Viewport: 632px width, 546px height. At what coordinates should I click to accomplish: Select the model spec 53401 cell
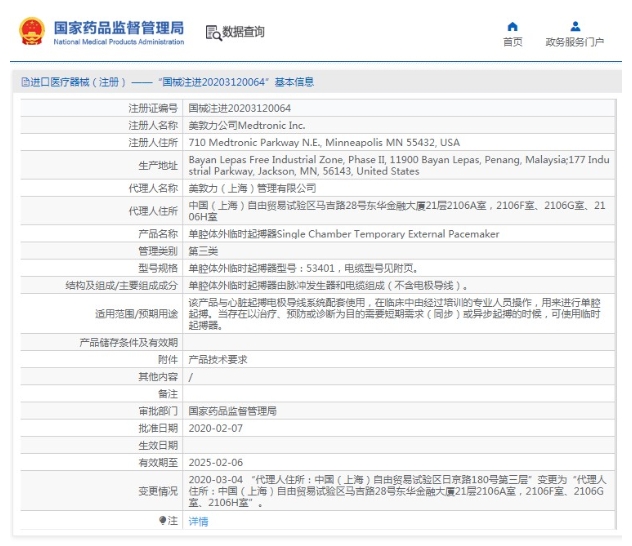coord(399,268)
